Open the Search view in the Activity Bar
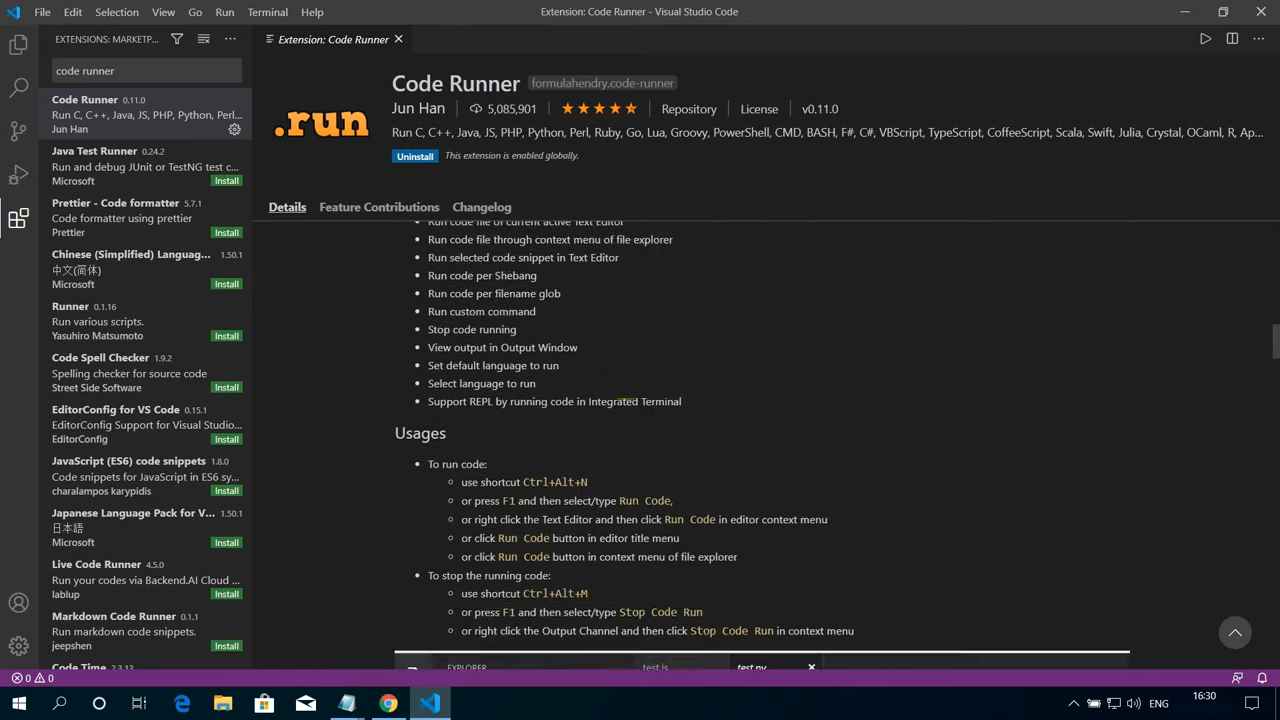The image size is (1280, 720). click(x=18, y=88)
